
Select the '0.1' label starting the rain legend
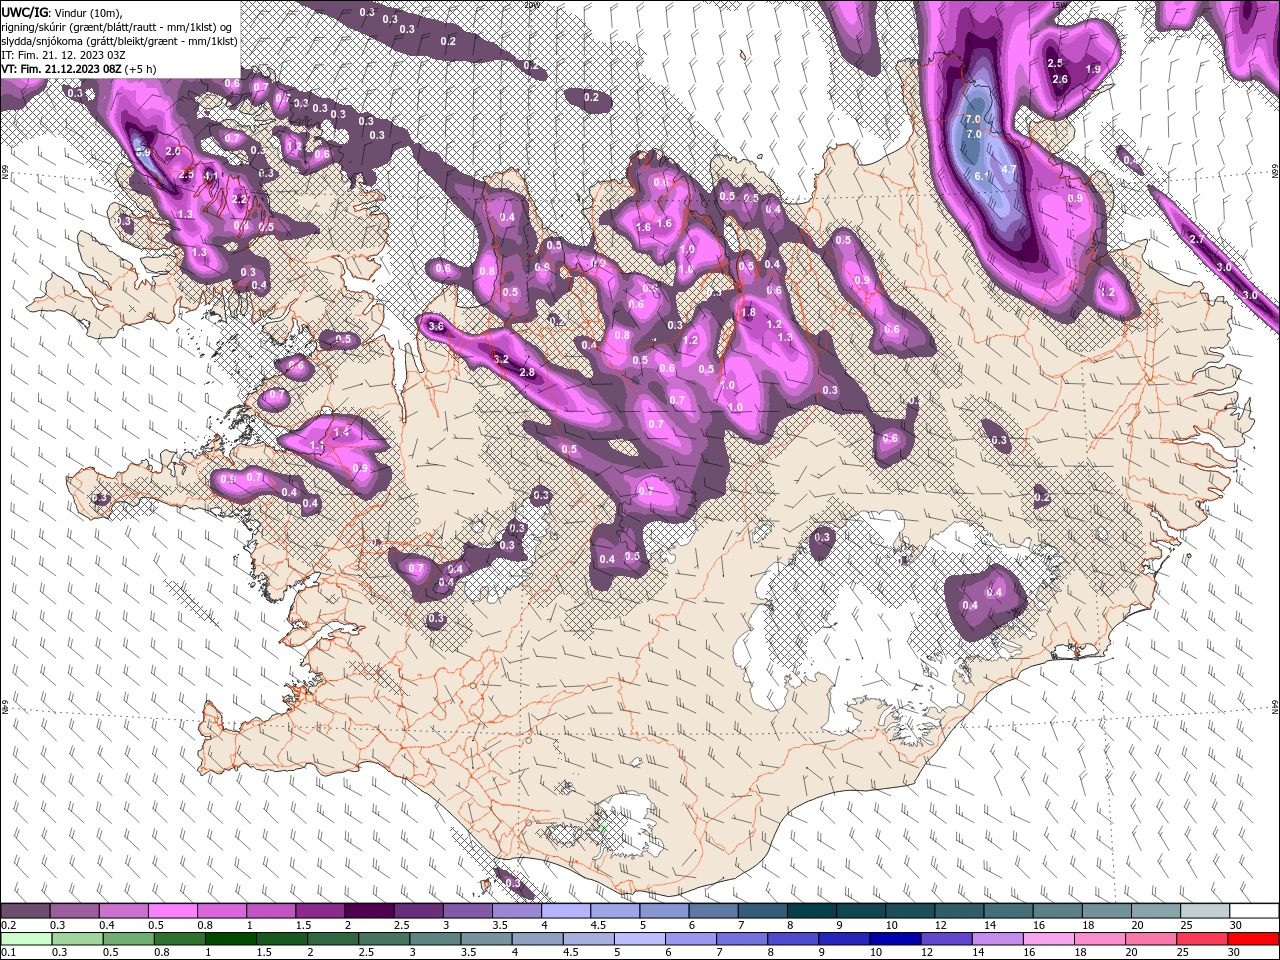(x=9, y=953)
